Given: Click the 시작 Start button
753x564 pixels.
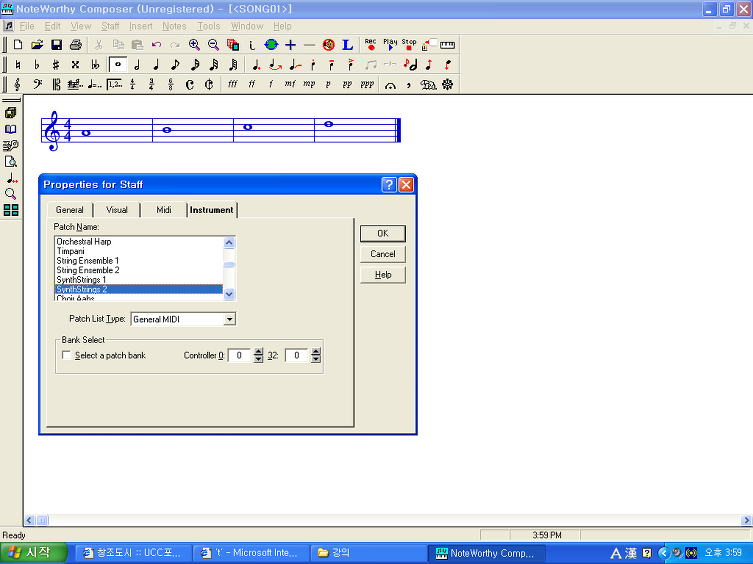Looking at the screenshot, I should point(33,553).
